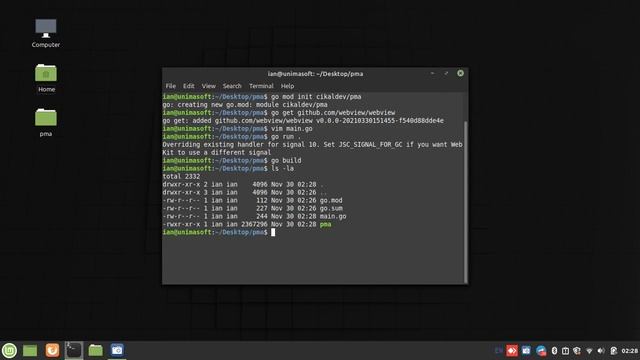The image size is (640, 360).
Task: Click the 'ls -la' command line
Action: 282,168
